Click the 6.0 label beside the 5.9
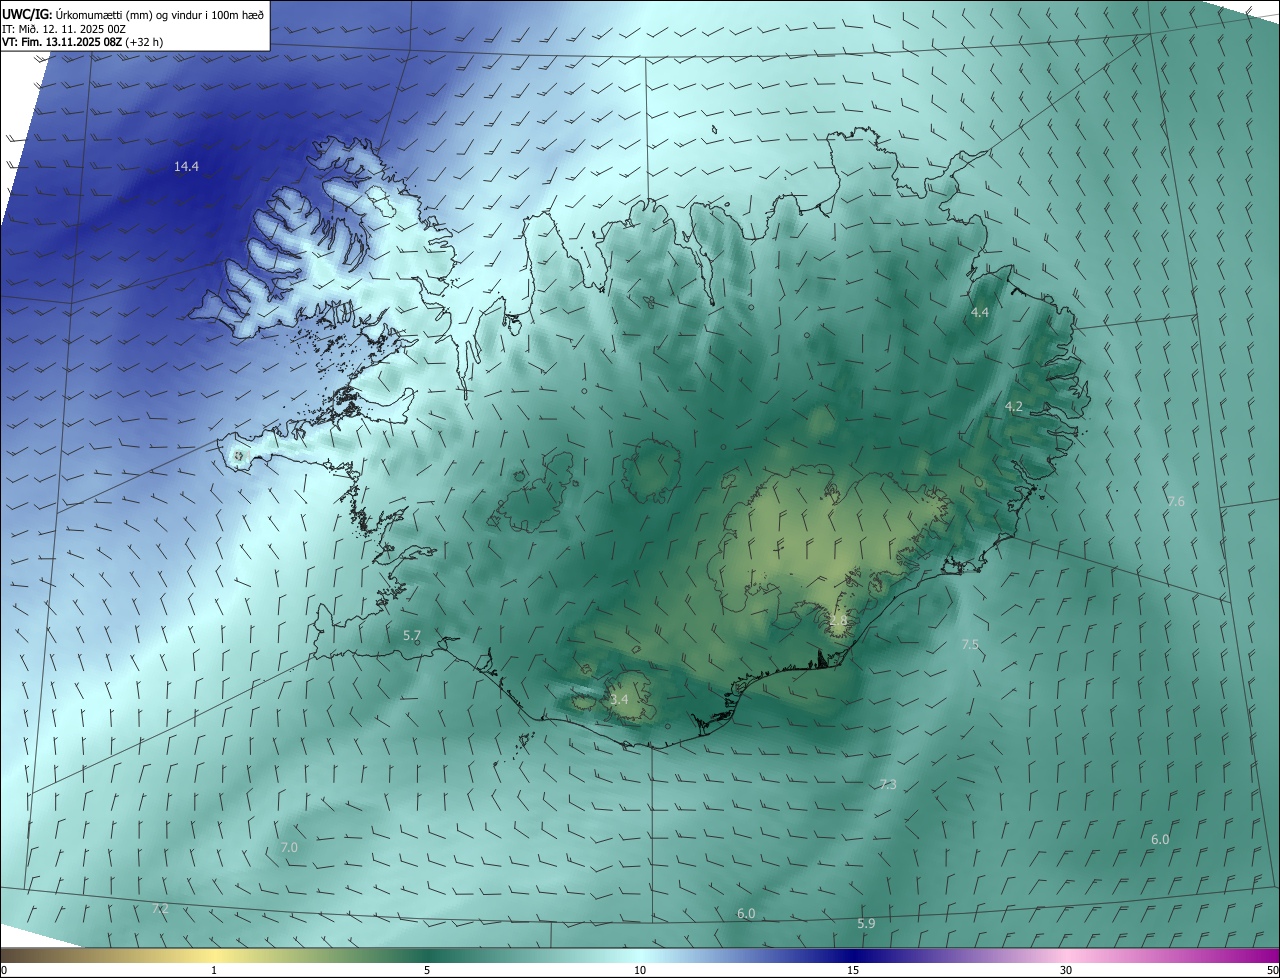This screenshot has width=1280, height=978. [746, 914]
